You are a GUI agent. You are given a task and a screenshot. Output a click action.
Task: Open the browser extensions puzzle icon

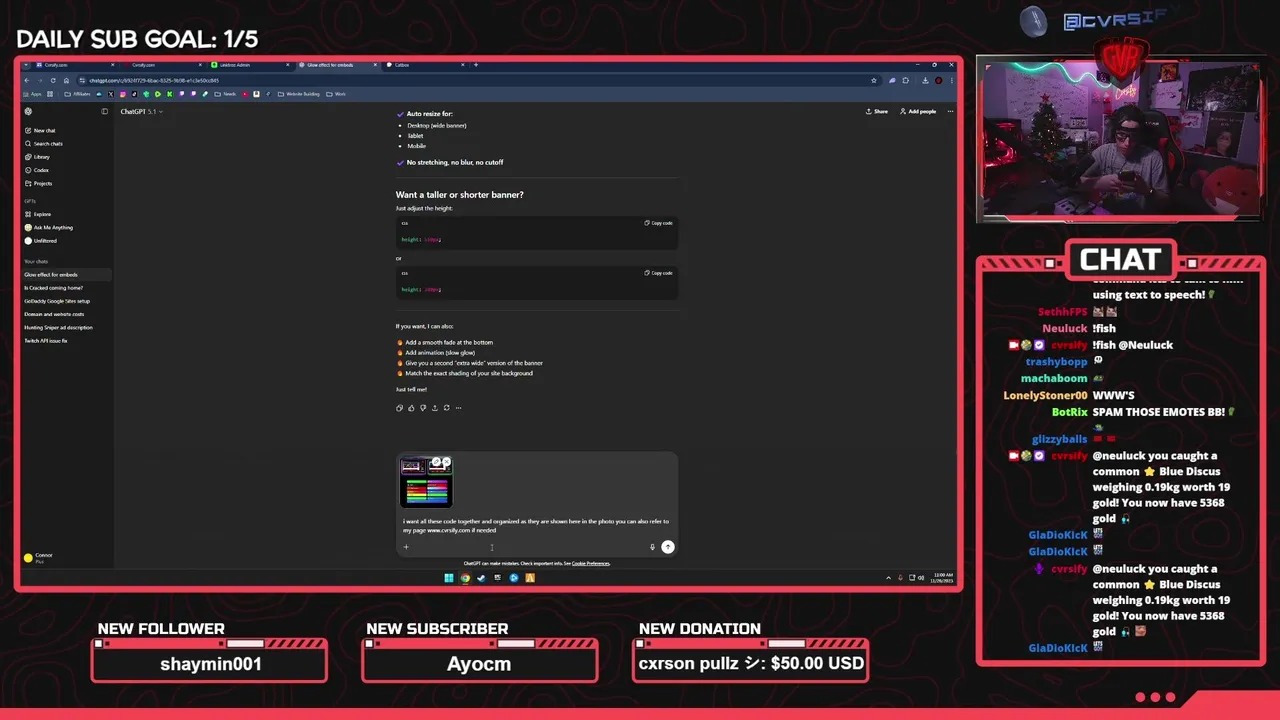pos(906,80)
